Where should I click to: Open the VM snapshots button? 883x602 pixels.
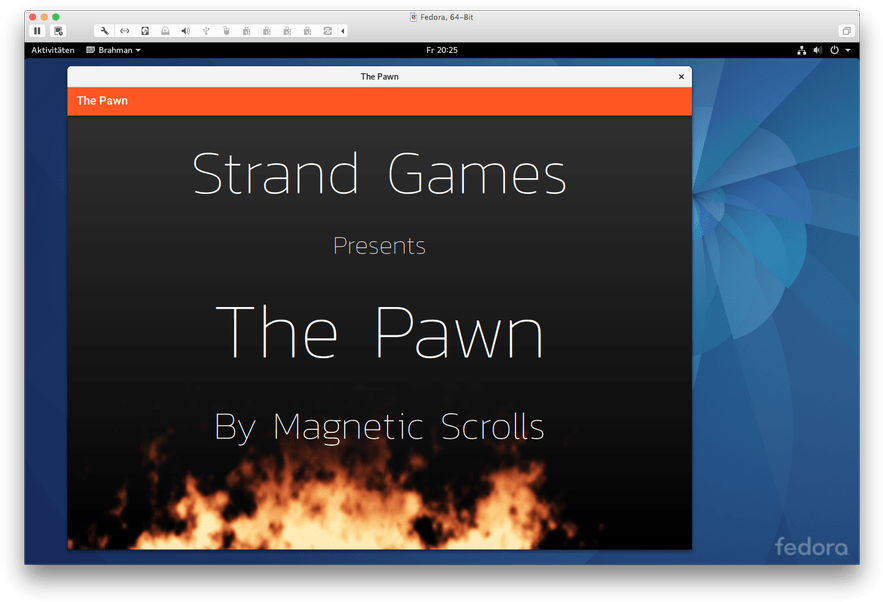point(58,31)
